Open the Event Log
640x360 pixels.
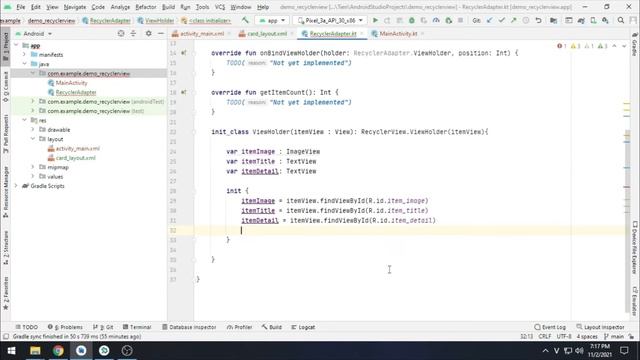[x=550, y=327]
